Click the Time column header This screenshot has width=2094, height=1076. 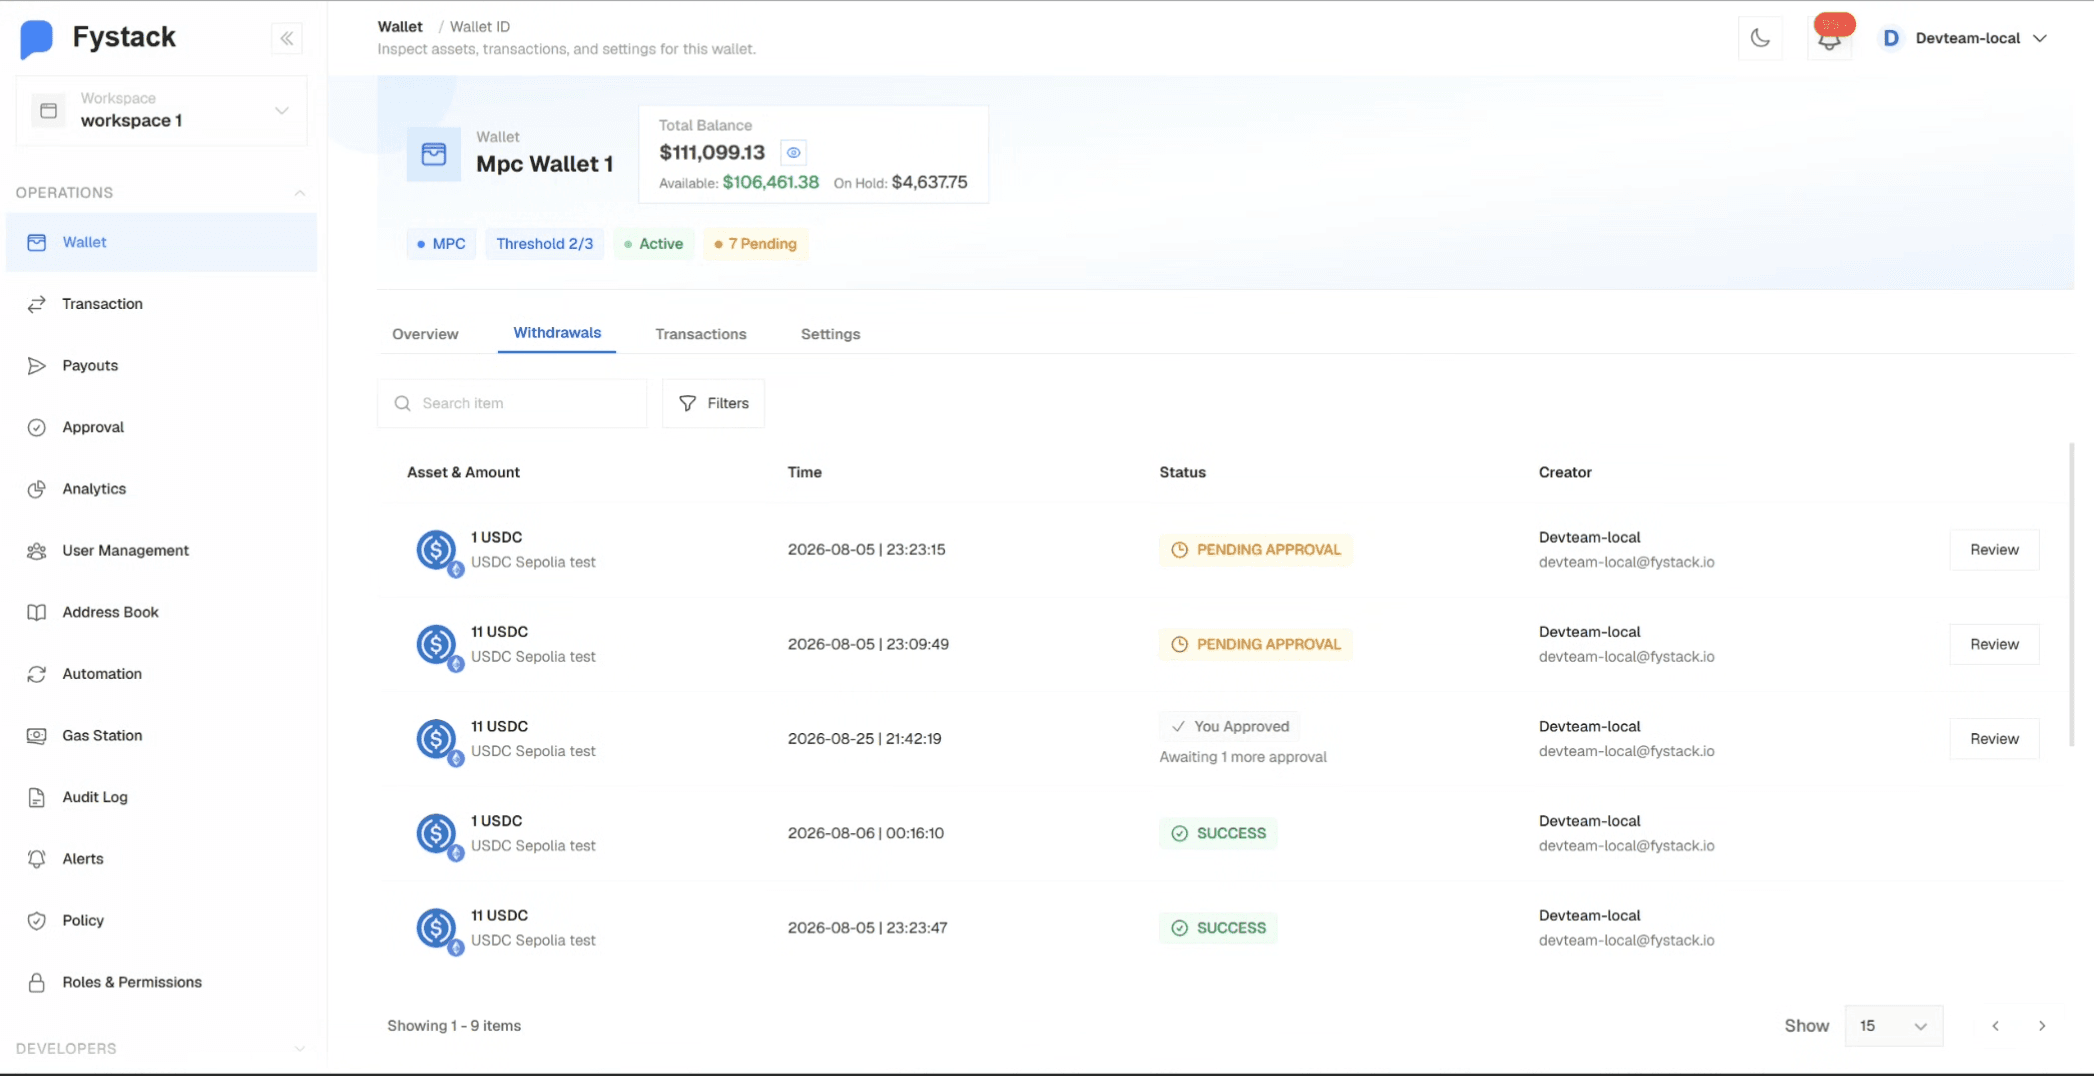coord(804,472)
